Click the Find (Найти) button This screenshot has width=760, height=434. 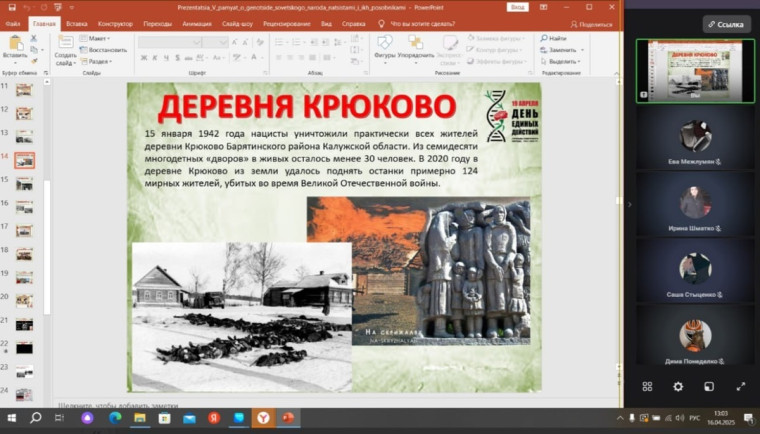click(x=553, y=38)
